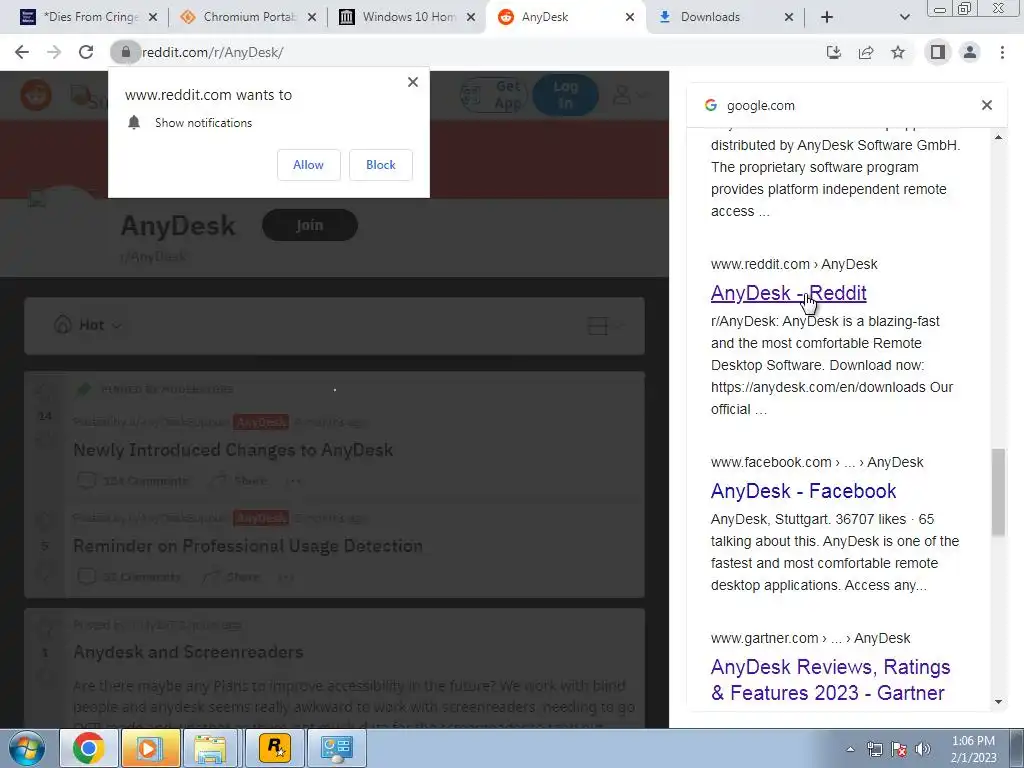1024x768 pixels.
Task: Expand the Hot sort dropdown
Action: click(x=88, y=325)
